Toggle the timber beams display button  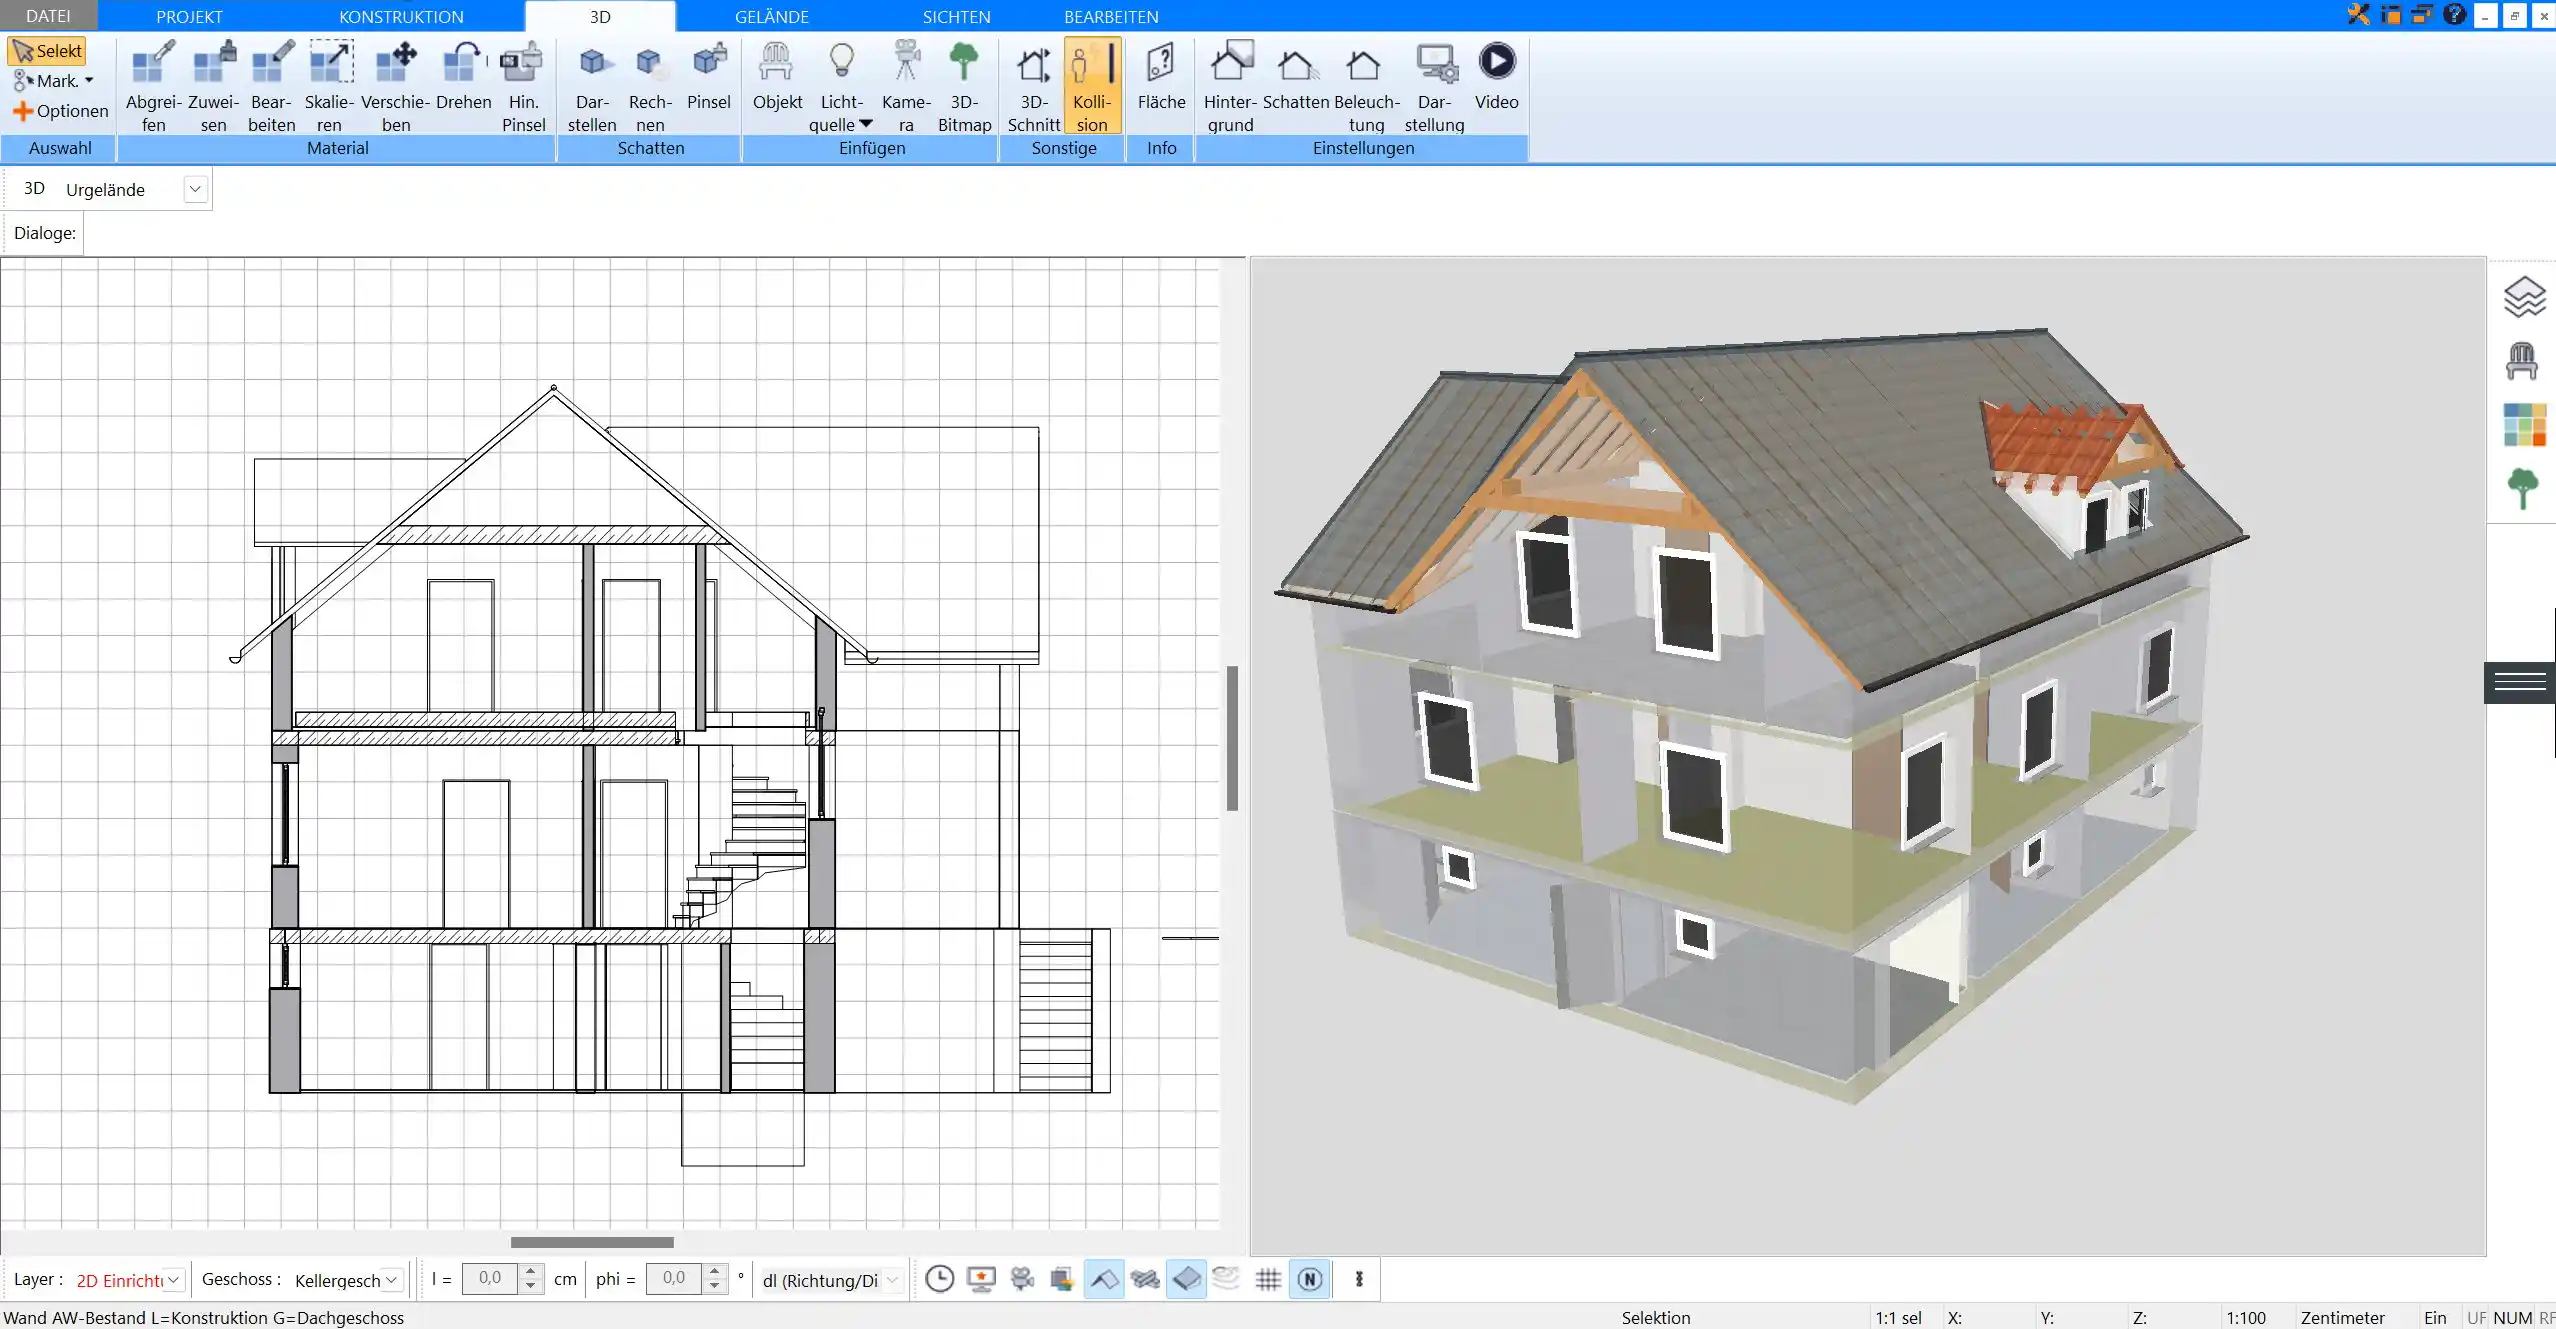[x=1145, y=1279]
